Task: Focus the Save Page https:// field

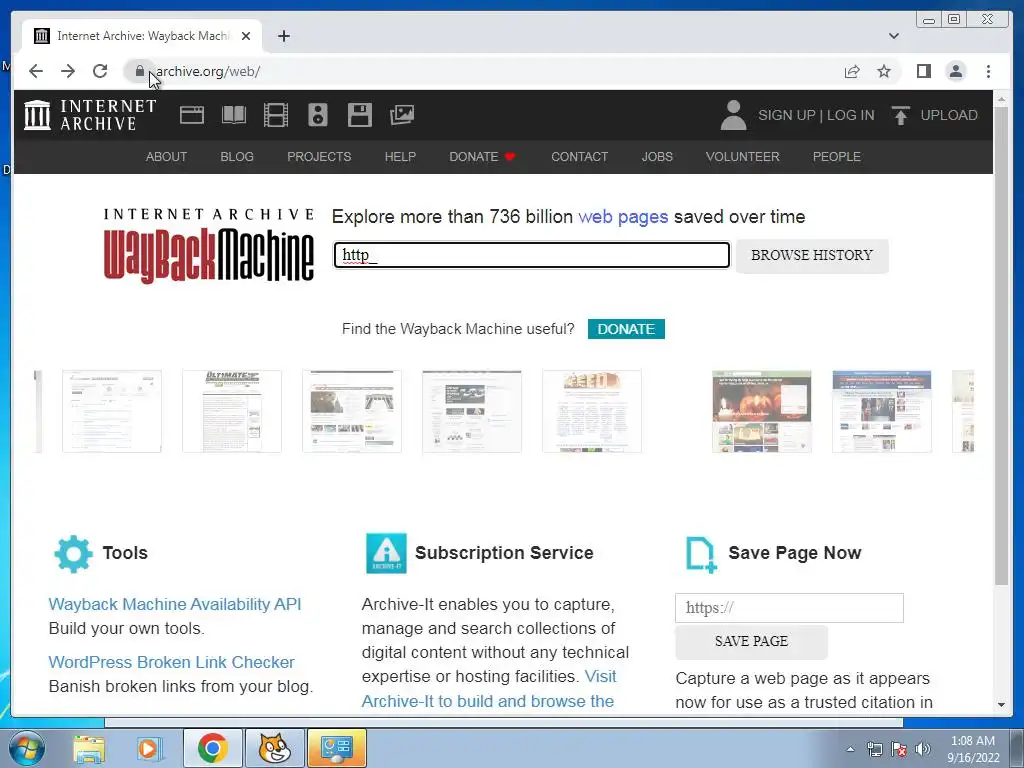Action: pyautogui.click(x=790, y=608)
